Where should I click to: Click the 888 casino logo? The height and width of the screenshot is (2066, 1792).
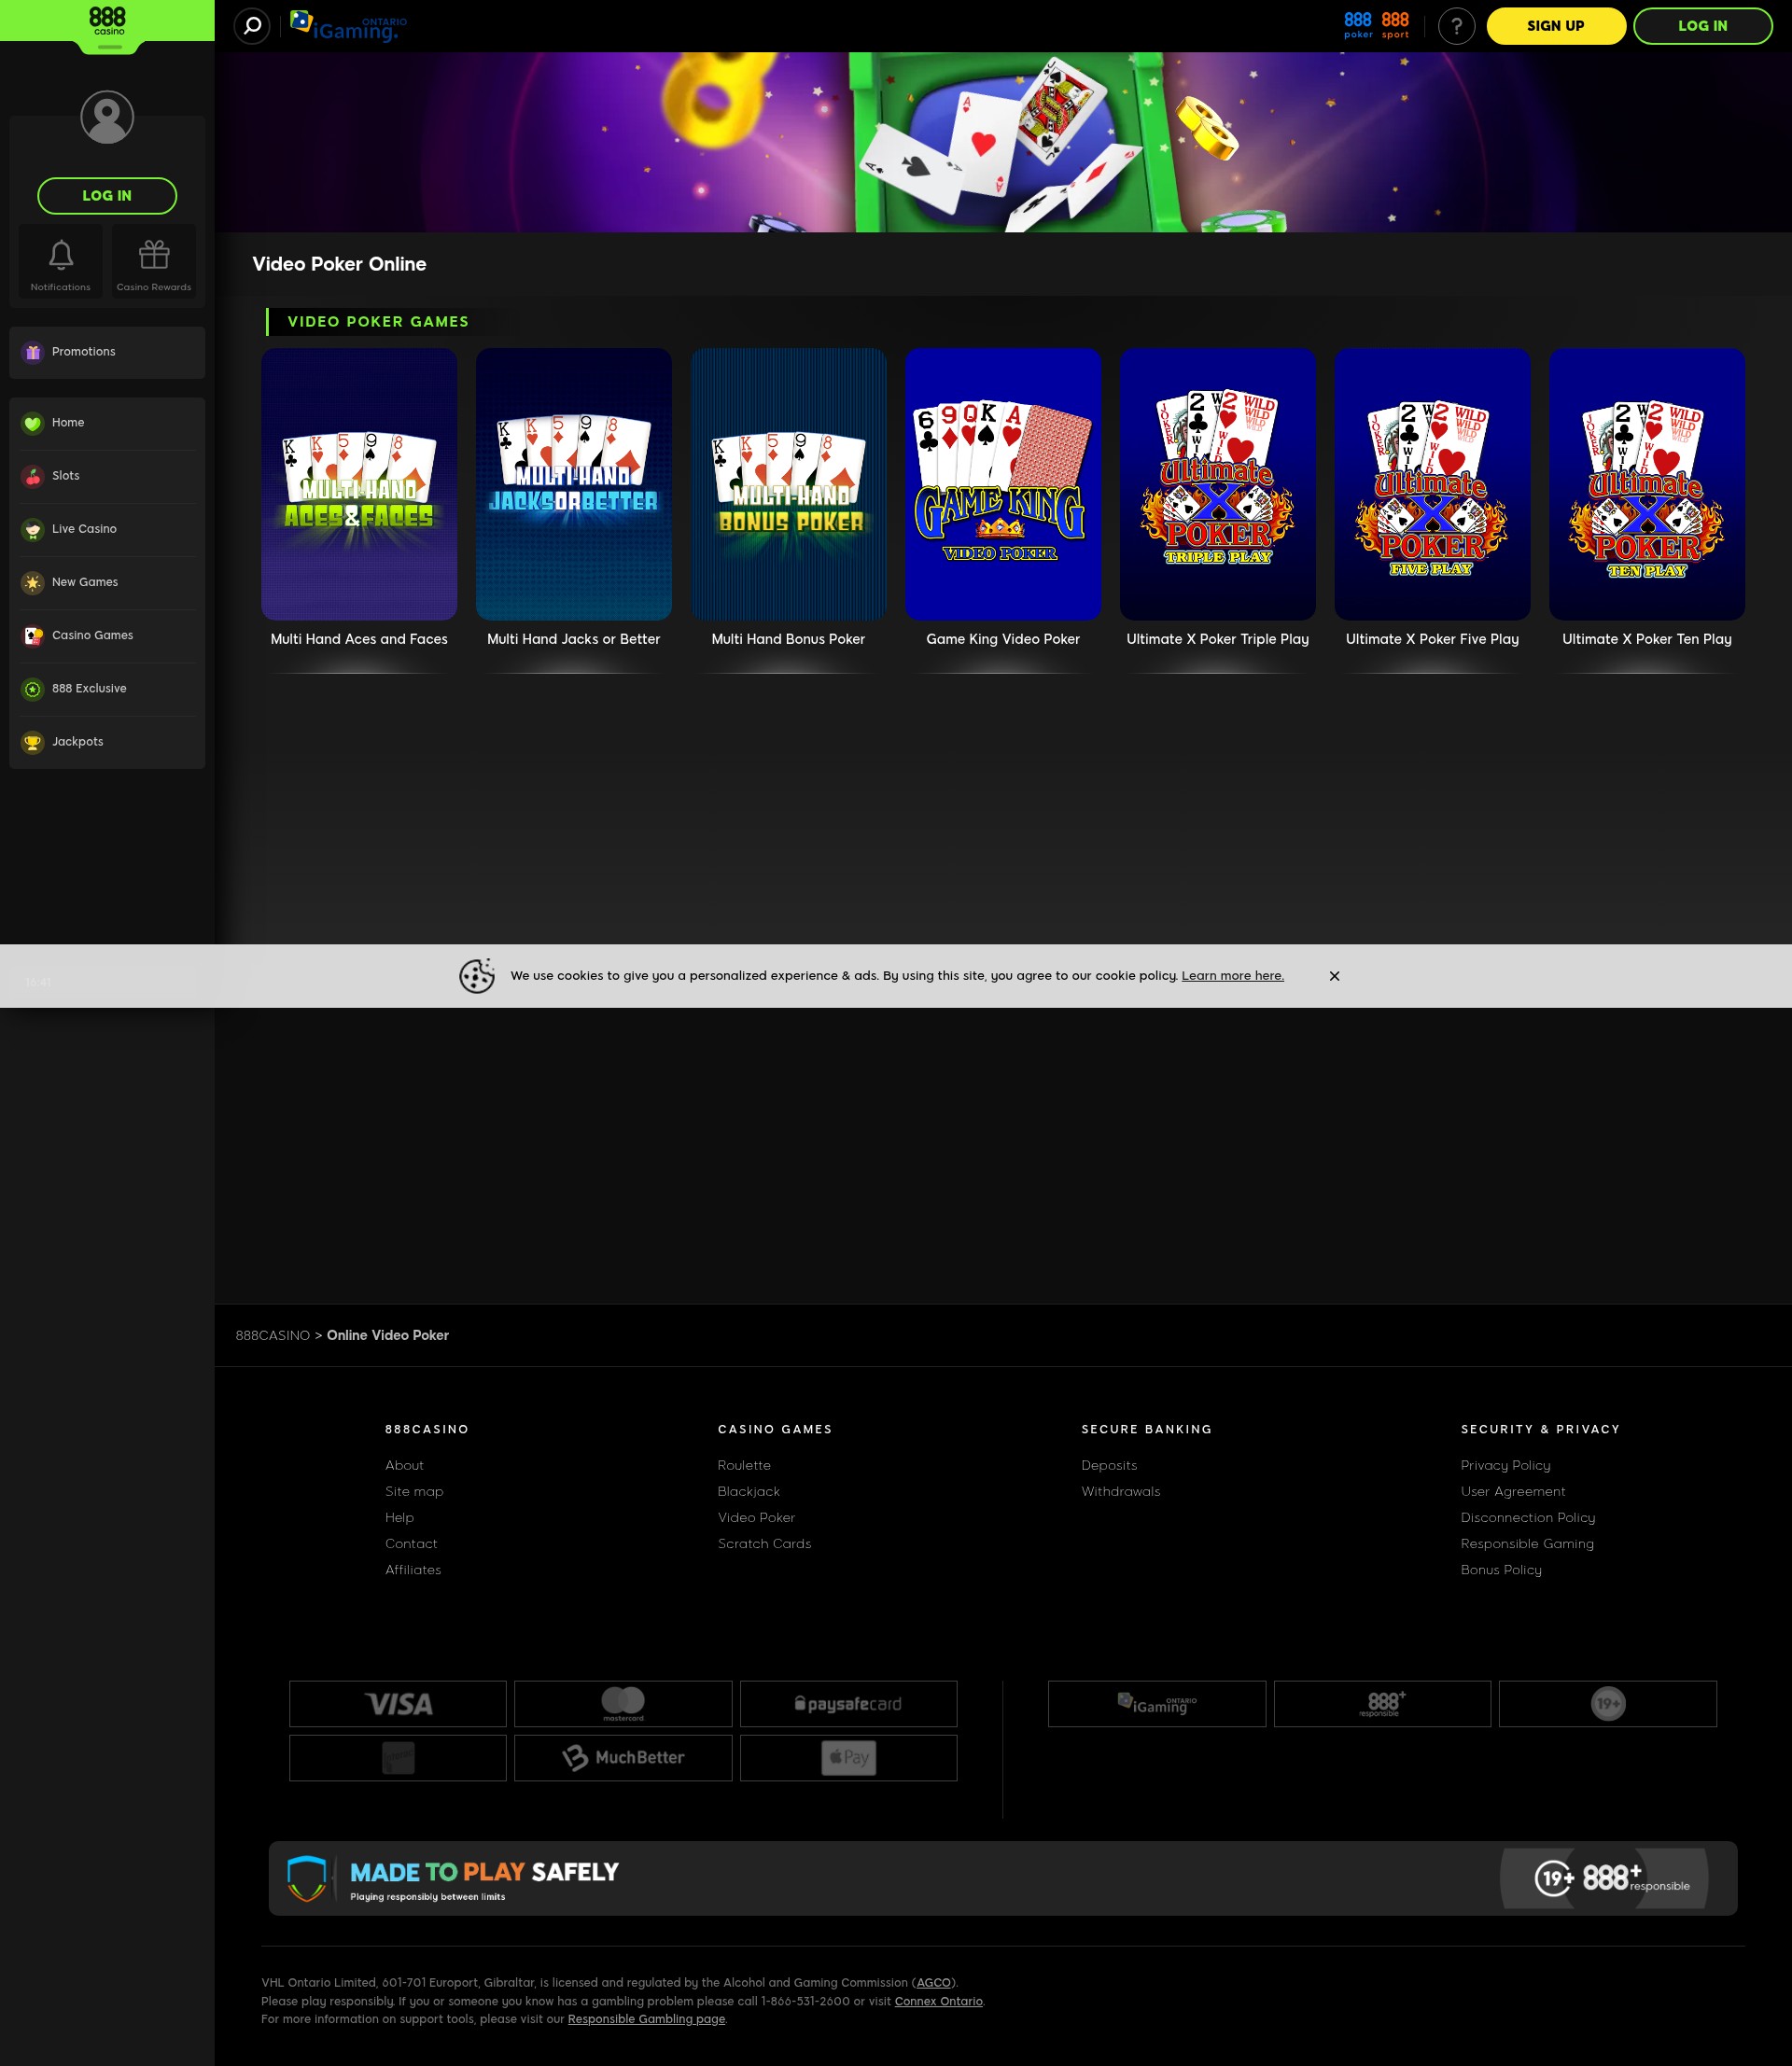[x=107, y=21]
